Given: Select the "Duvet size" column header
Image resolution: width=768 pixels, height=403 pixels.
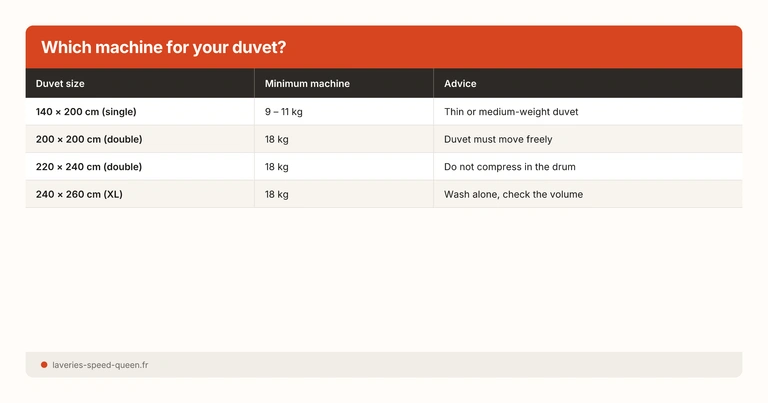Looking at the screenshot, I should 60,83.
